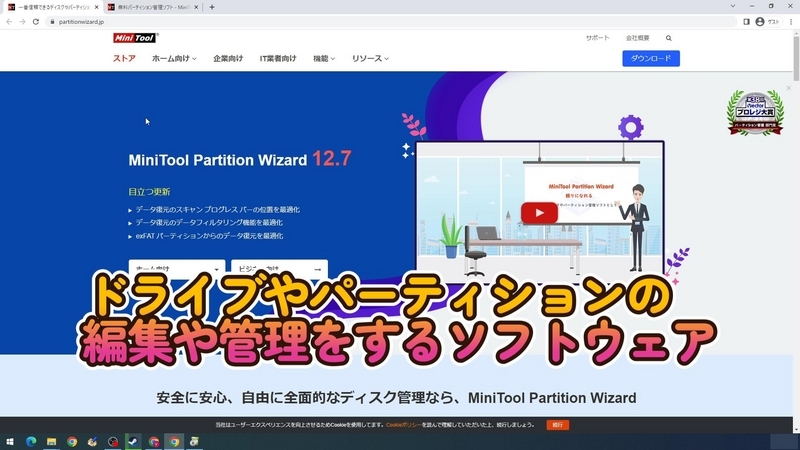The height and width of the screenshot is (450, 800).
Task: Expand the ホーム向け dropdown menu
Action: (174, 59)
